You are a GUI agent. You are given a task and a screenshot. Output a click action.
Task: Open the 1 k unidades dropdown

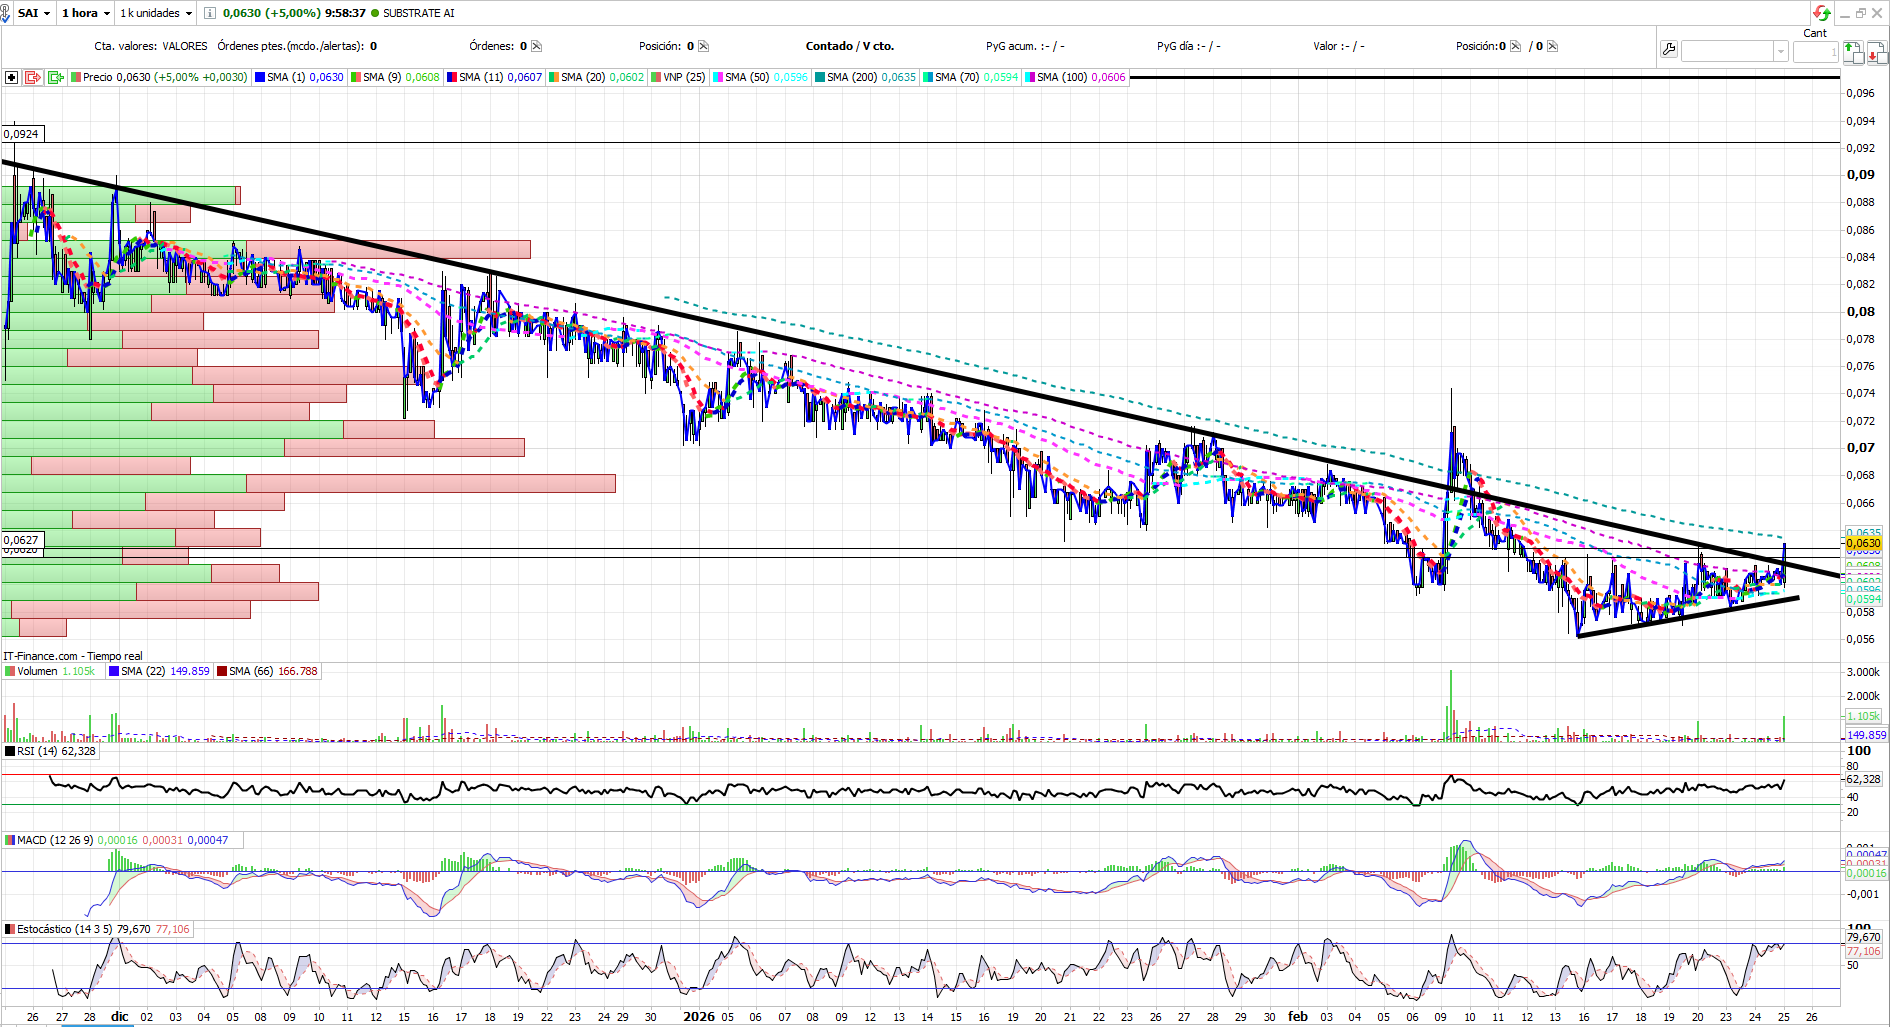click(x=156, y=13)
